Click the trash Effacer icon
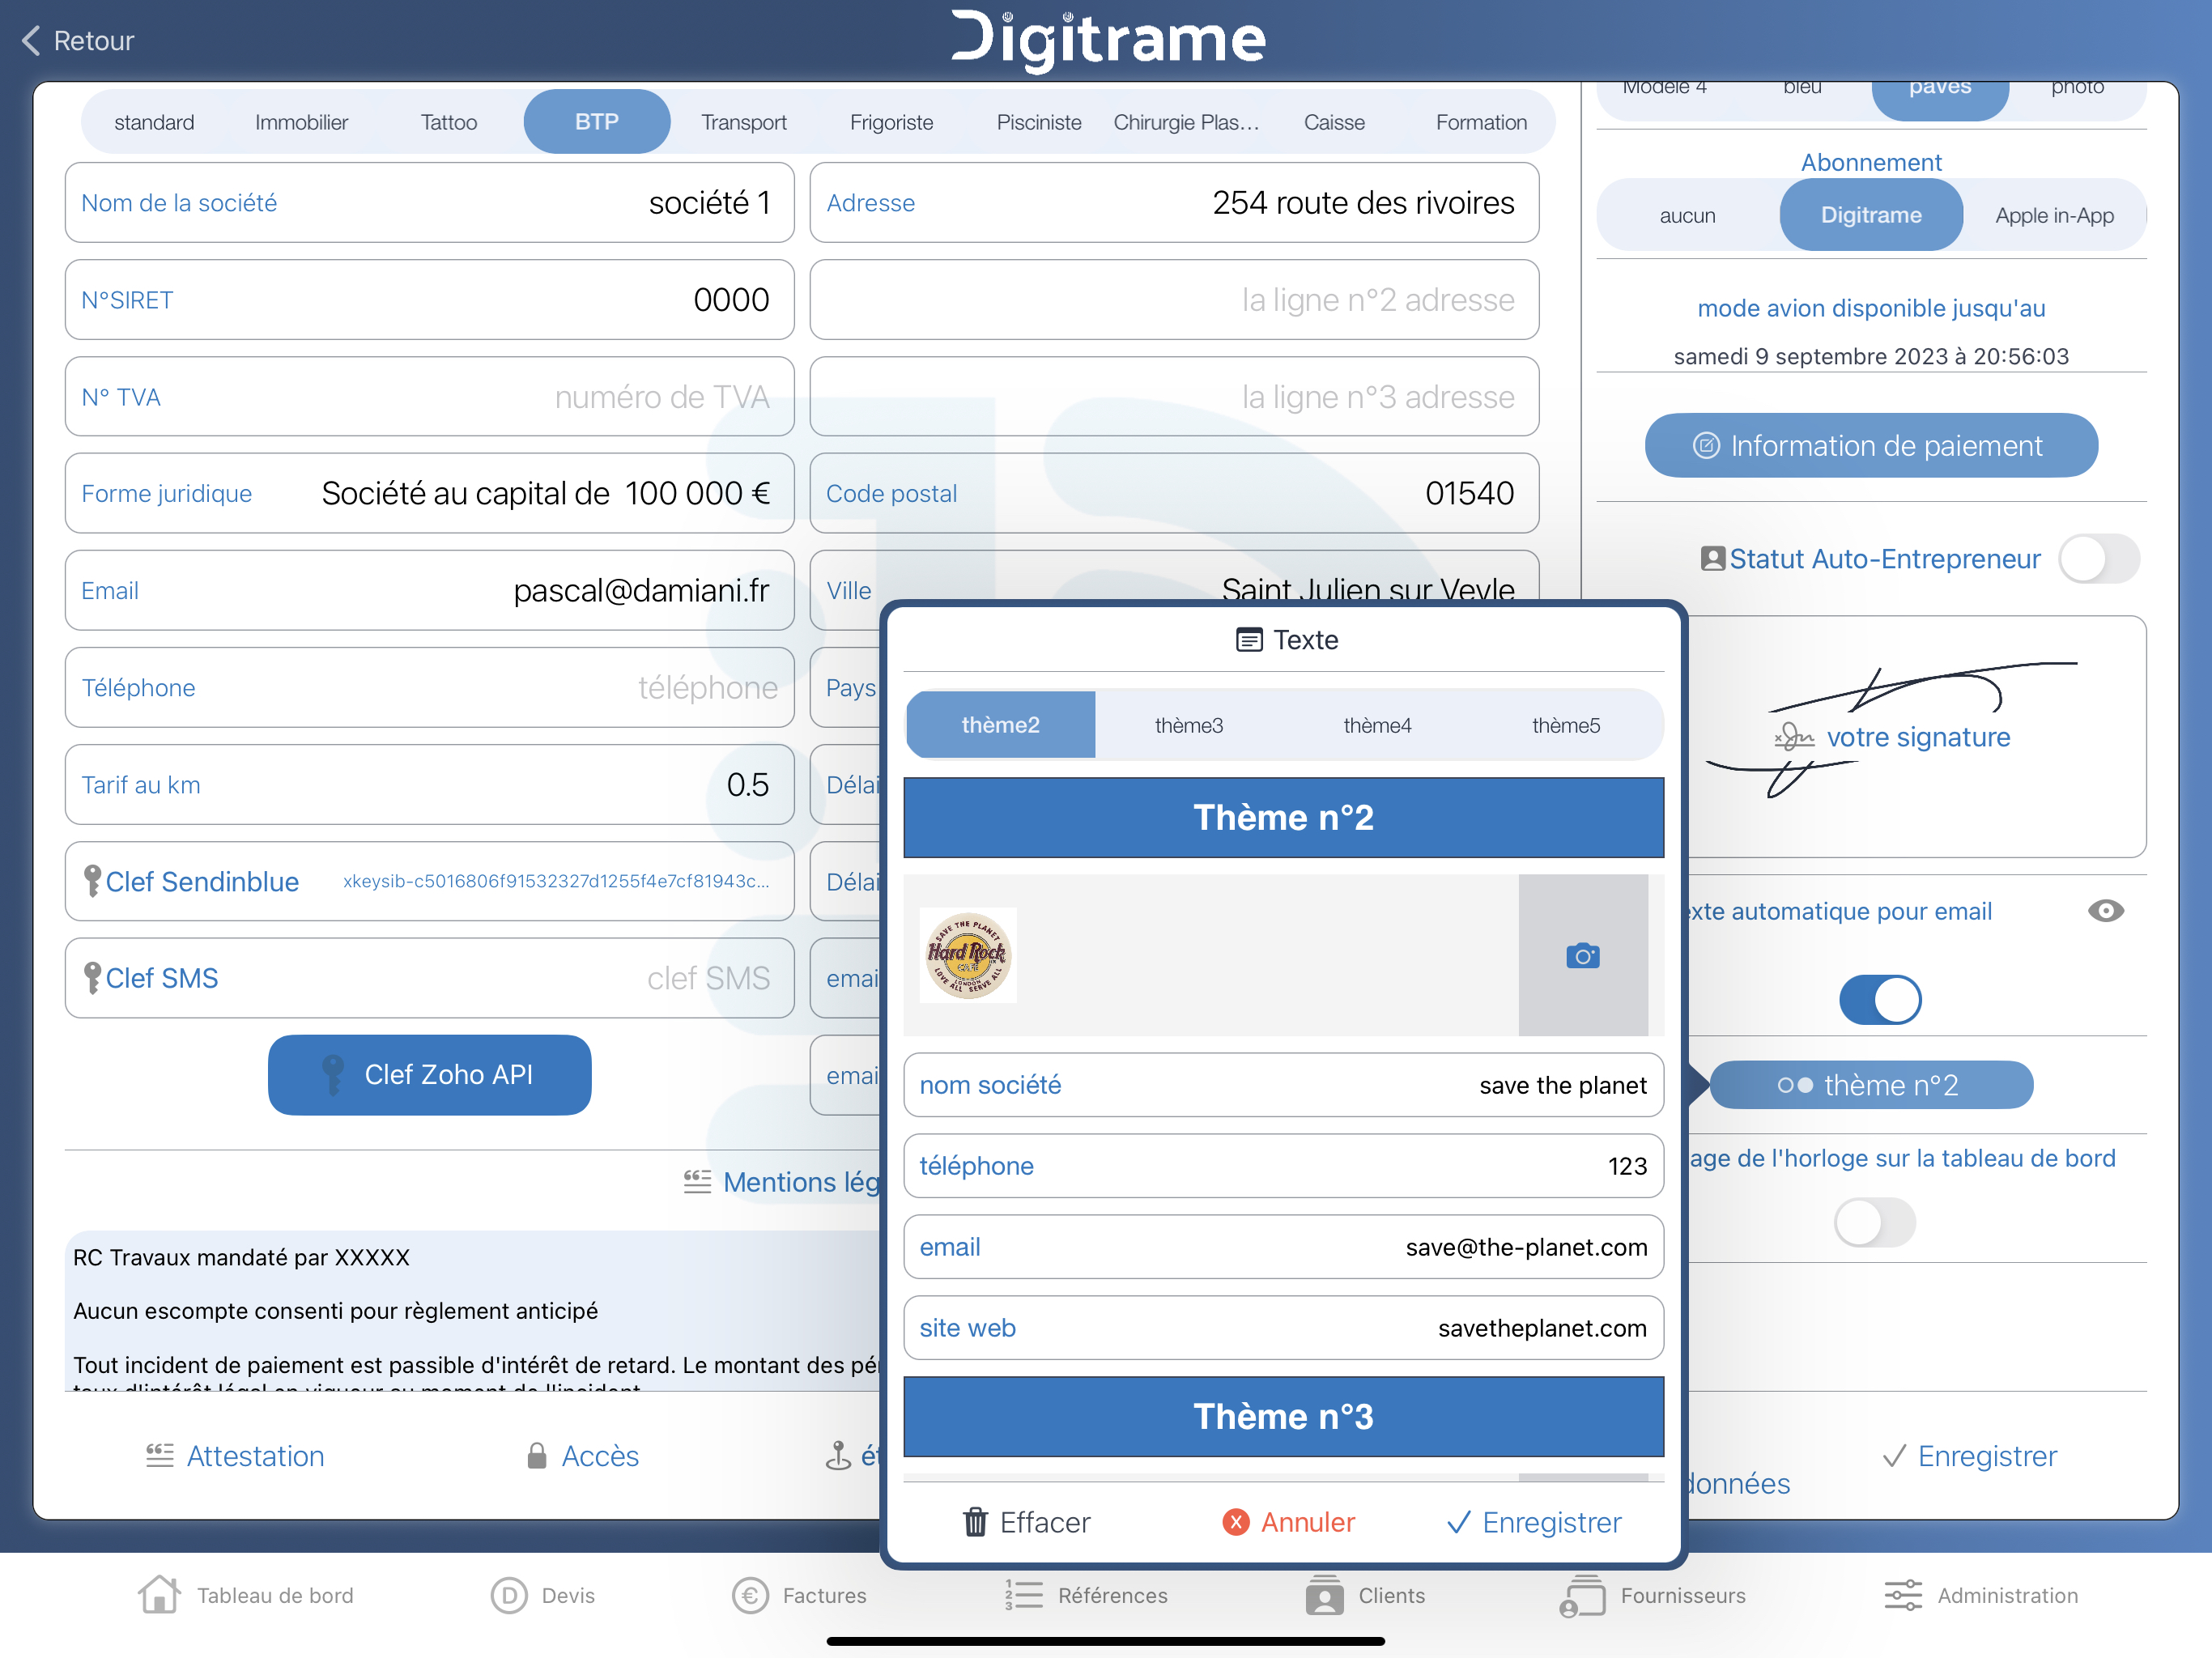The image size is (2212, 1658). tap(974, 1522)
